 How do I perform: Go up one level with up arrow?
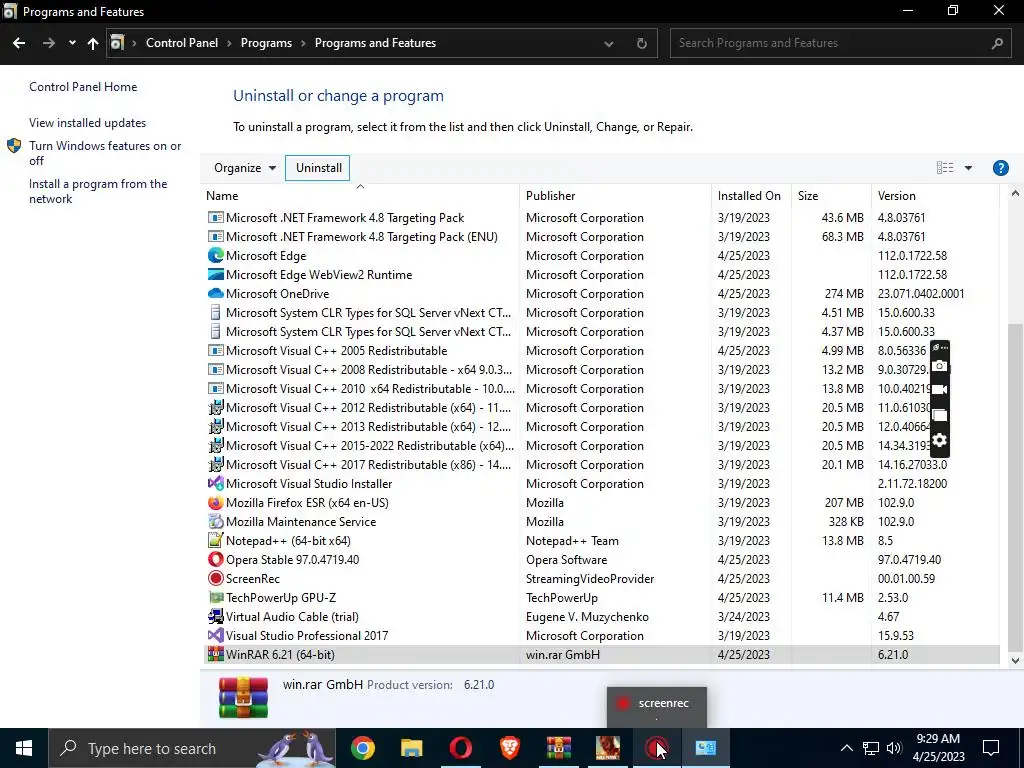click(x=93, y=43)
